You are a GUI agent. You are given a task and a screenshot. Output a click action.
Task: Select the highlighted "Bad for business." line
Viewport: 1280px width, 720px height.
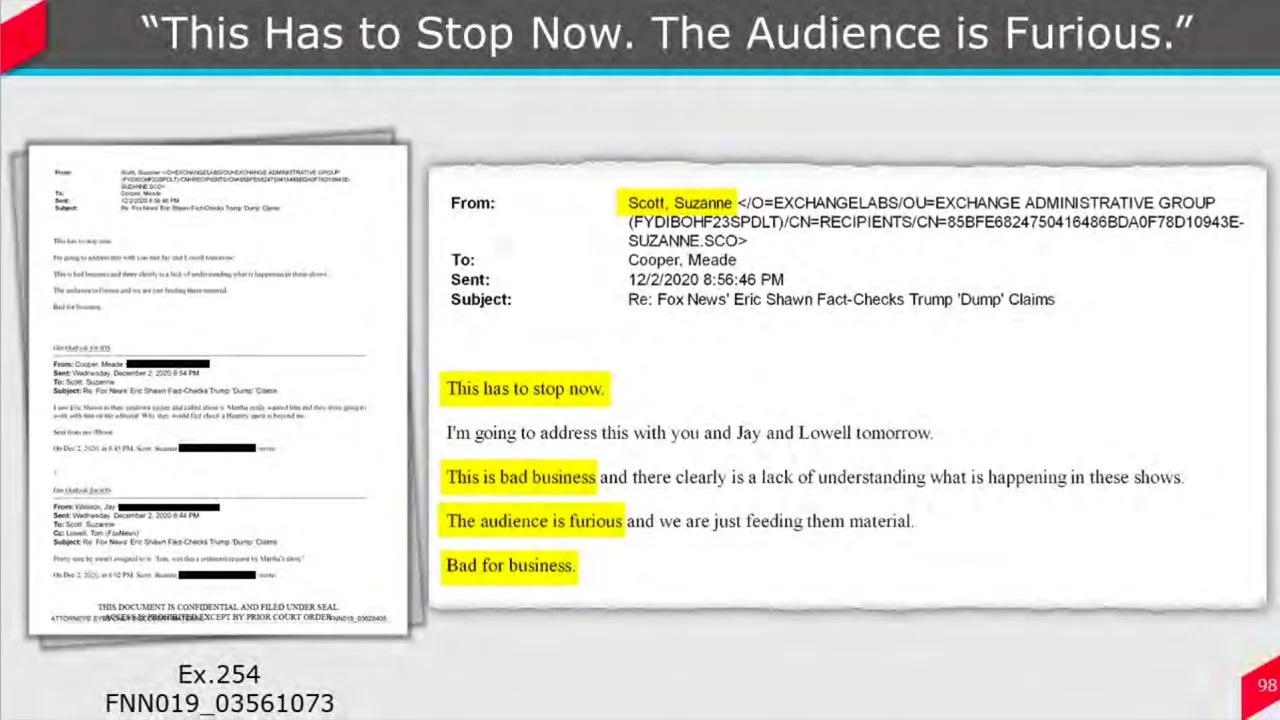(510, 565)
